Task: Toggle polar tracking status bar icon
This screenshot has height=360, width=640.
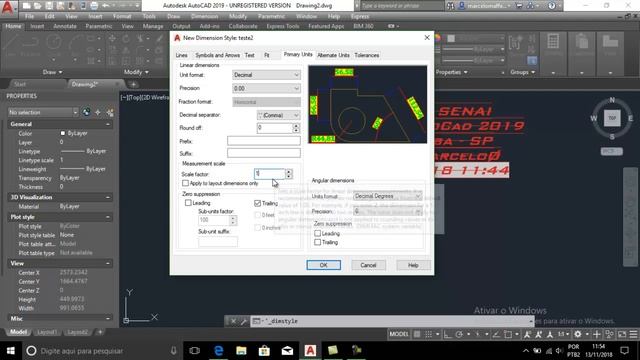Action: (x=459, y=334)
